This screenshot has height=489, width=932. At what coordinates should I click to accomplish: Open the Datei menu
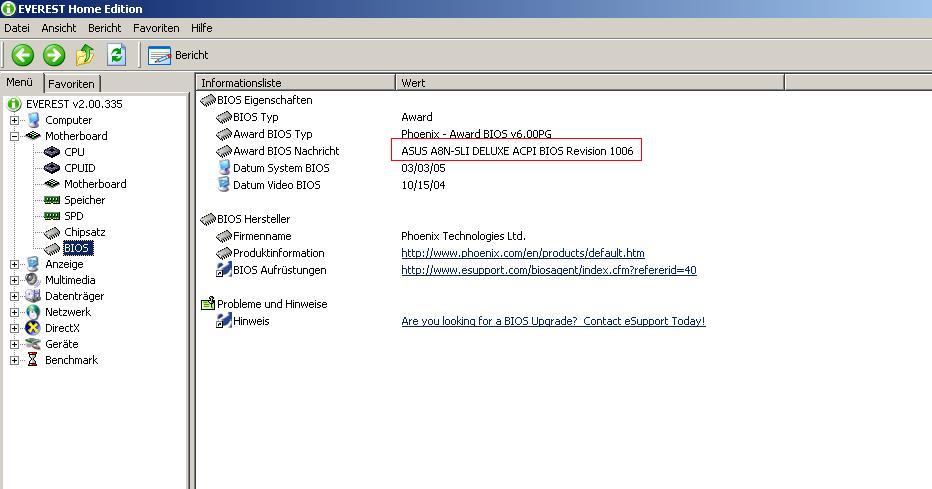tap(17, 28)
